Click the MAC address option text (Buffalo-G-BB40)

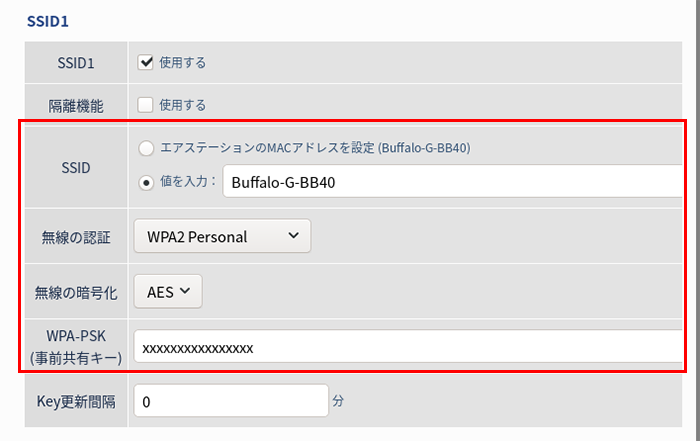[x=315, y=148]
